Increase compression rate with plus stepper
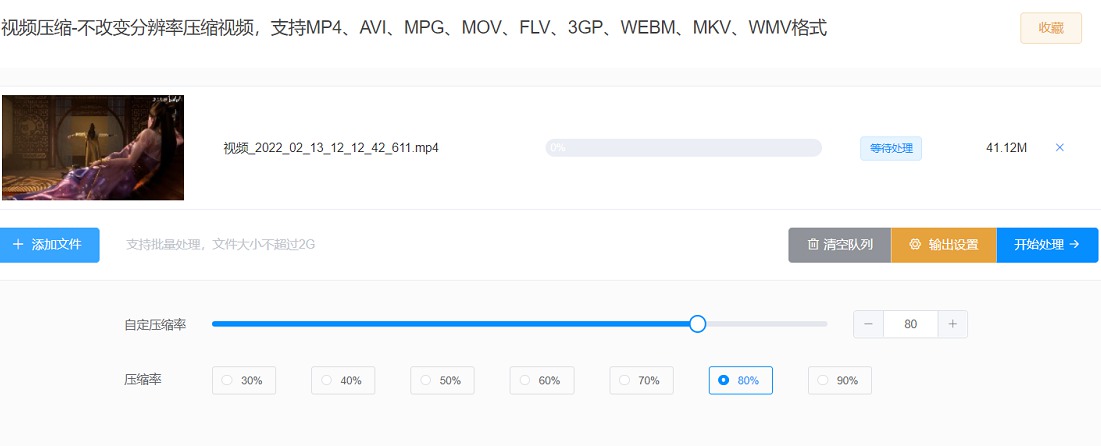The width and height of the screenshot is (1101, 446). coord(953,324)
